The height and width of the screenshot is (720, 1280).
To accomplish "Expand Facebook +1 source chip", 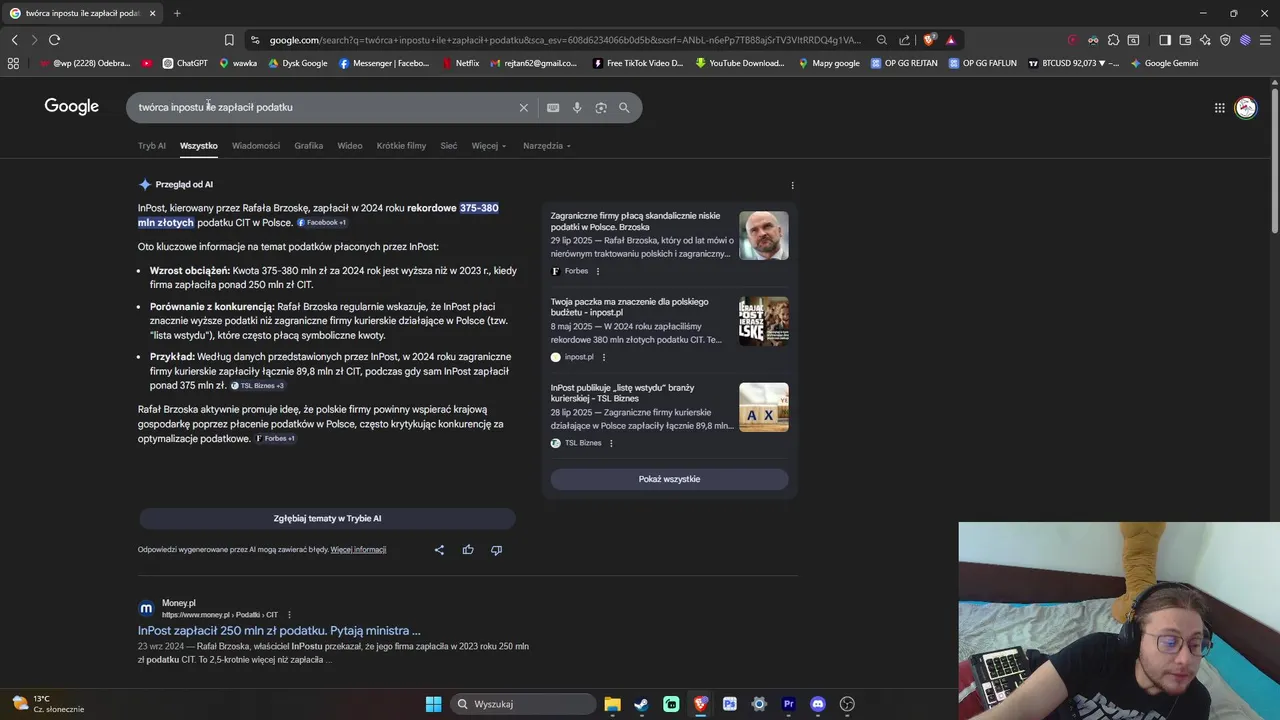I will 321,223.
